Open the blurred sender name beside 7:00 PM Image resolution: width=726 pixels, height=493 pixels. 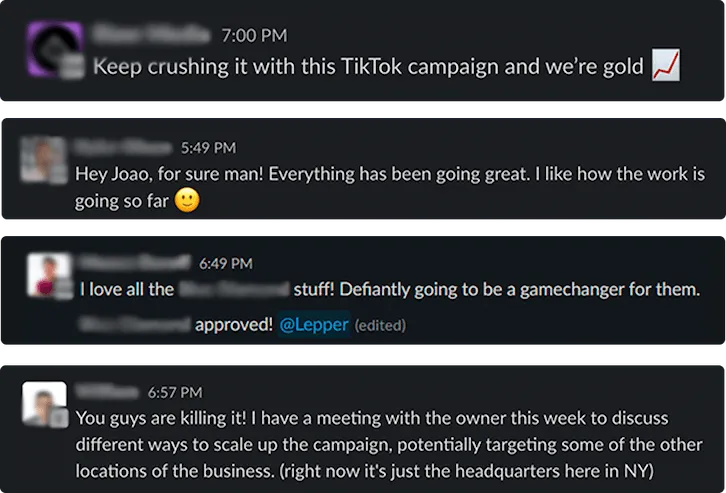pos(150,35)
